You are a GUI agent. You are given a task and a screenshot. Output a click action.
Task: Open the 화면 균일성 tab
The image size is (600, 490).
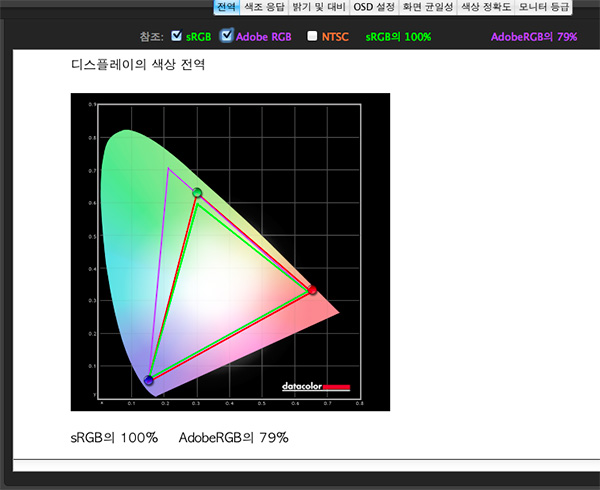pyautogui.click(x=427, y=7)
